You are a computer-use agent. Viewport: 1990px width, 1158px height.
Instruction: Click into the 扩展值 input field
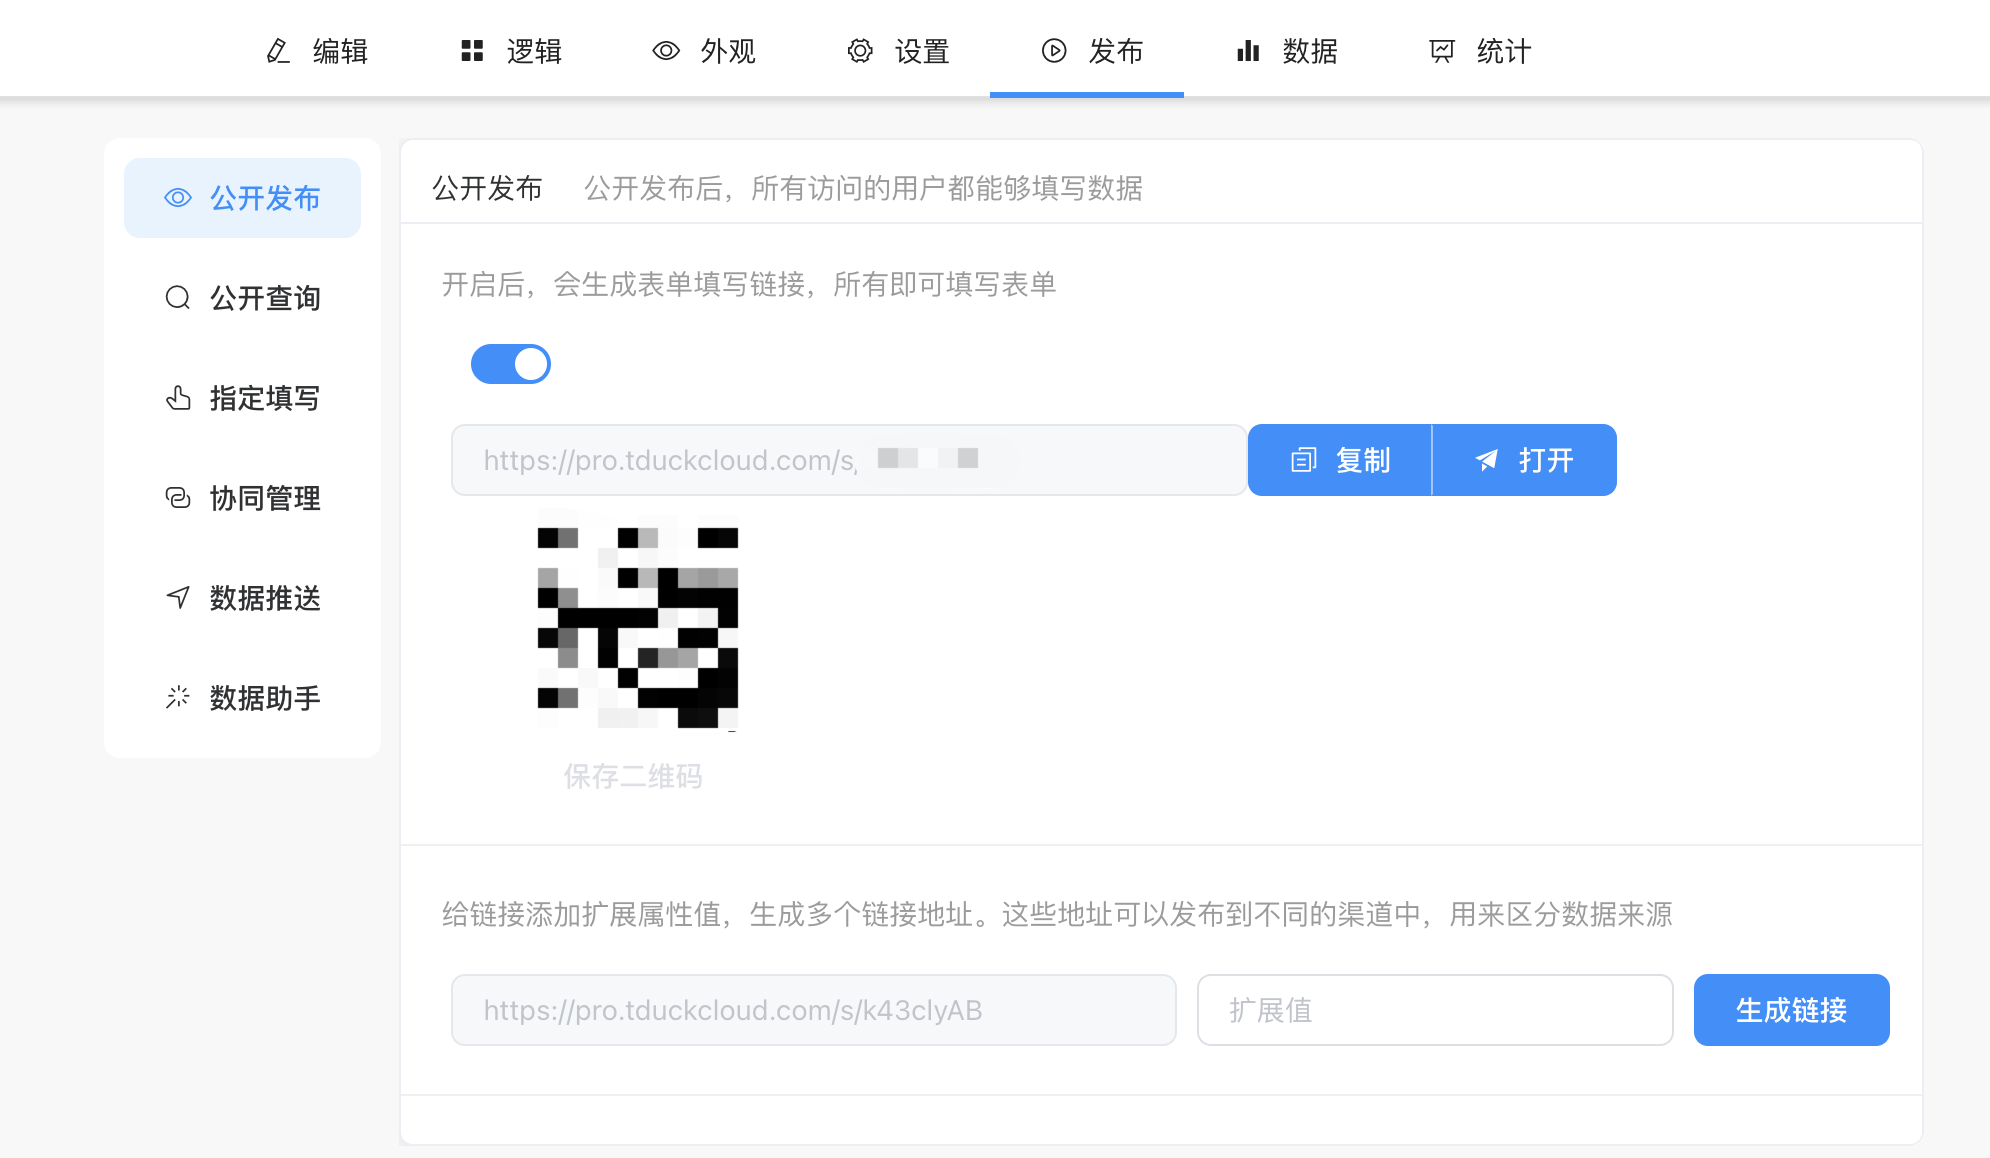1434,1010
